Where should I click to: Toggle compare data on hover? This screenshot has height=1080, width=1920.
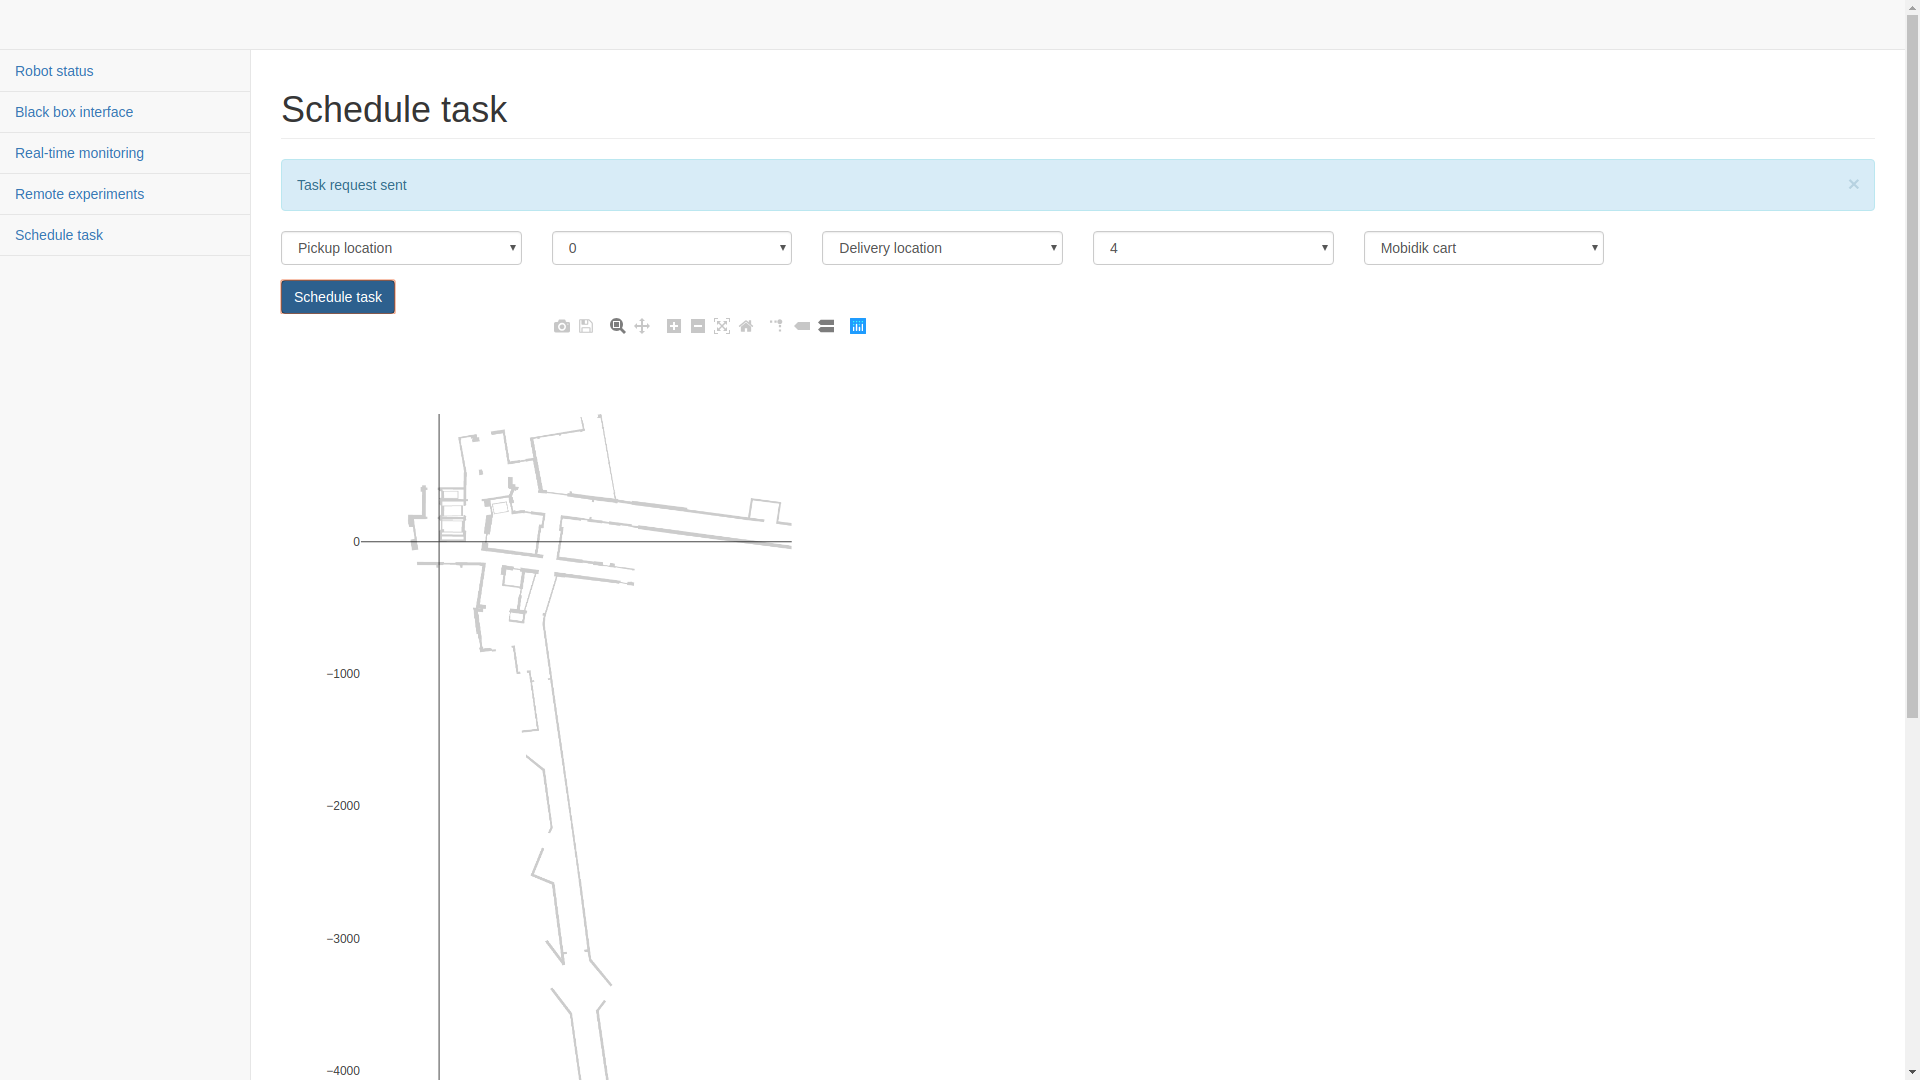tap(826, 326)
